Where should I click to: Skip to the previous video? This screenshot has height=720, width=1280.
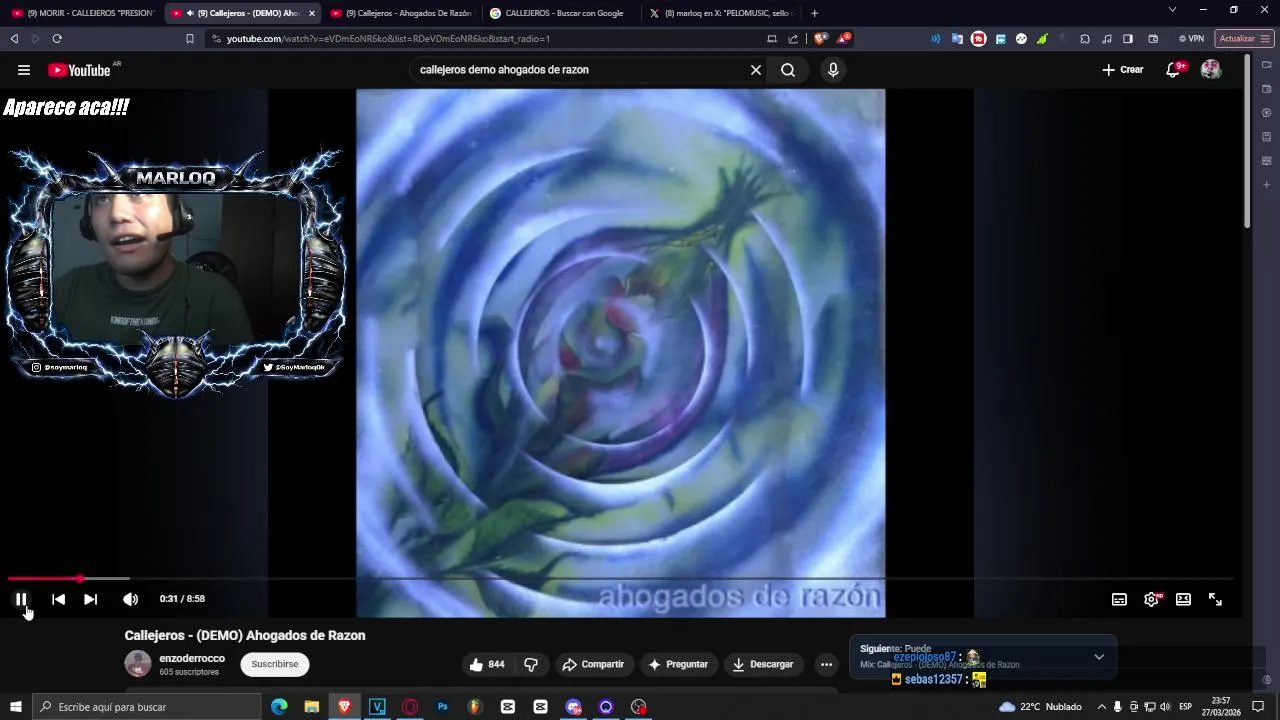(x=58, y=599)
